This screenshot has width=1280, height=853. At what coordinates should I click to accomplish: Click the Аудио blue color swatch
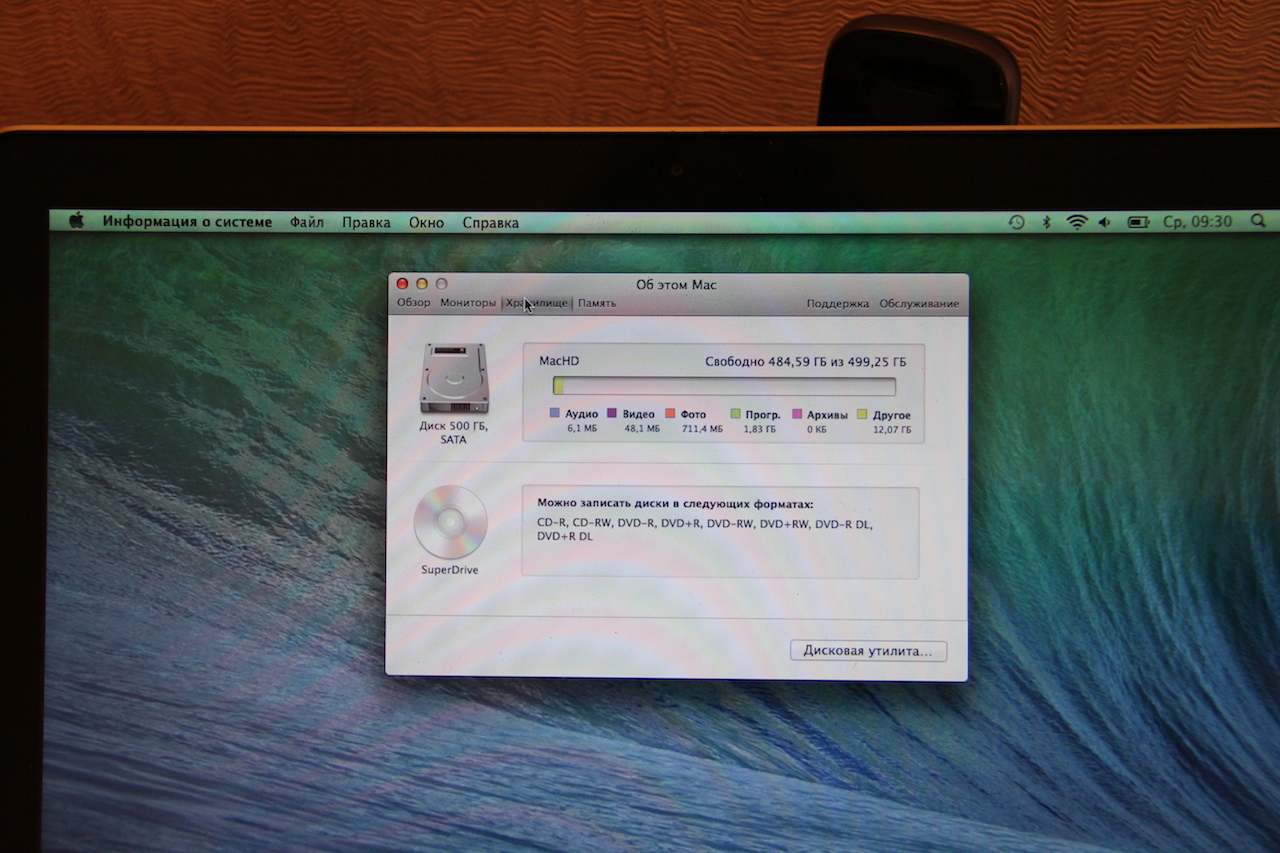click(x=555, y=414)
